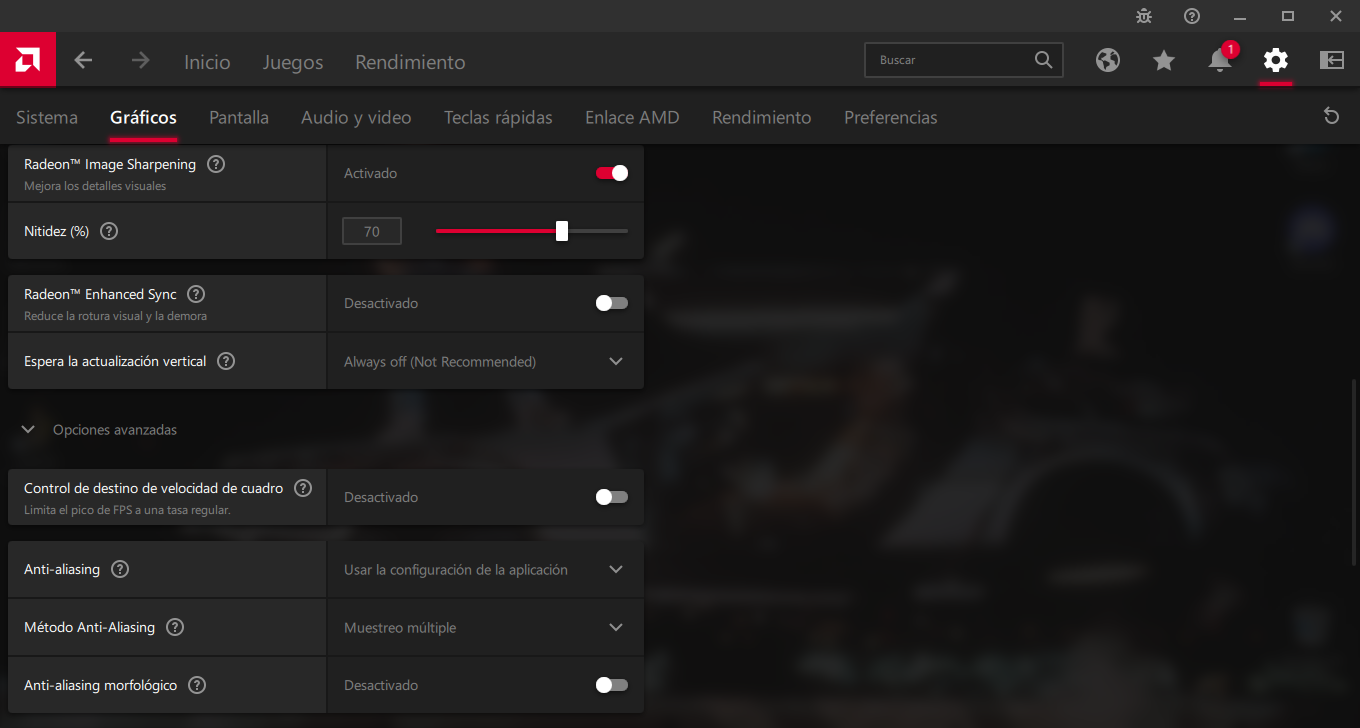The image size is (1360, 728).
Task: Open notifications bell icon
Action: [1220, 60]
